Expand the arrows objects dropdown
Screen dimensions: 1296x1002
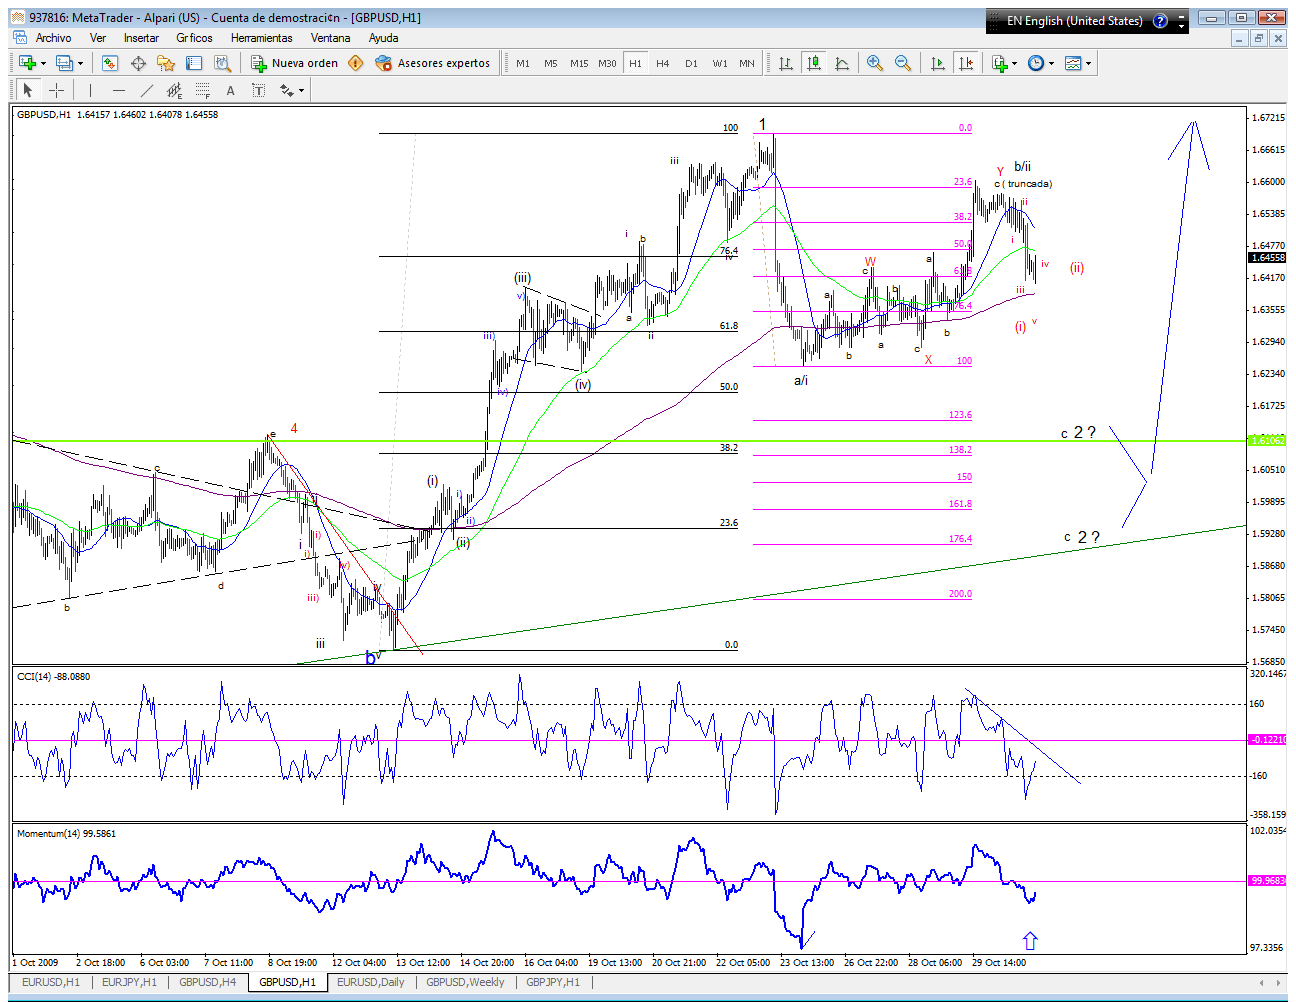(301, 90)
